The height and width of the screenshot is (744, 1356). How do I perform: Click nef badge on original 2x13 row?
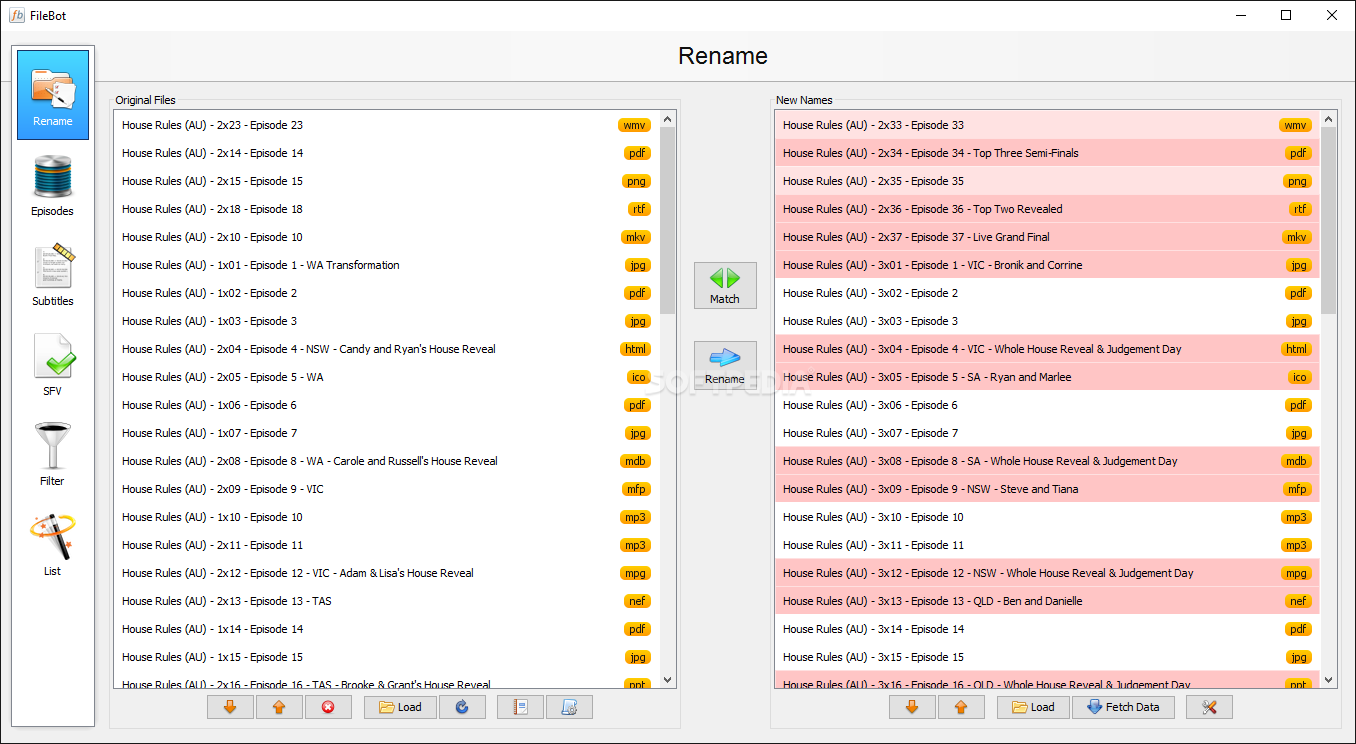(x=638, y=601)
